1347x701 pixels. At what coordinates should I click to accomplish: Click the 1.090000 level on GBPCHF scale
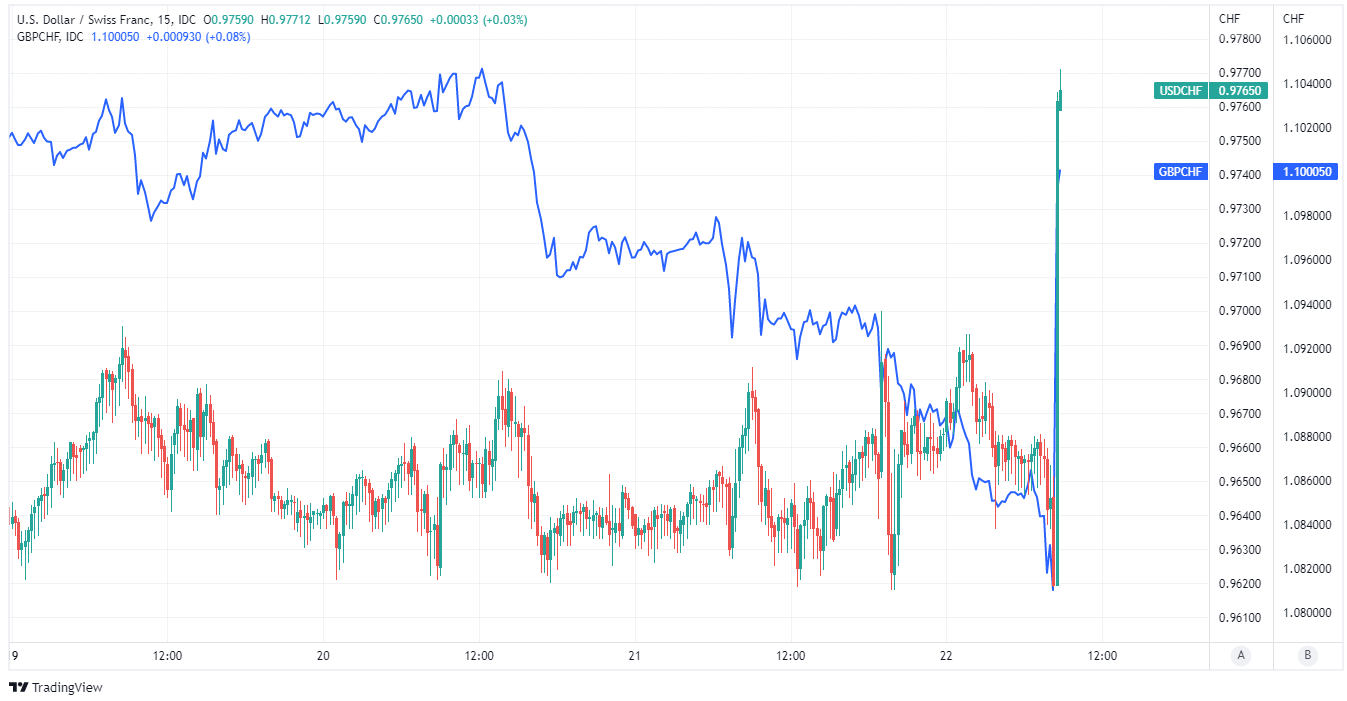tap(1306, 392)
